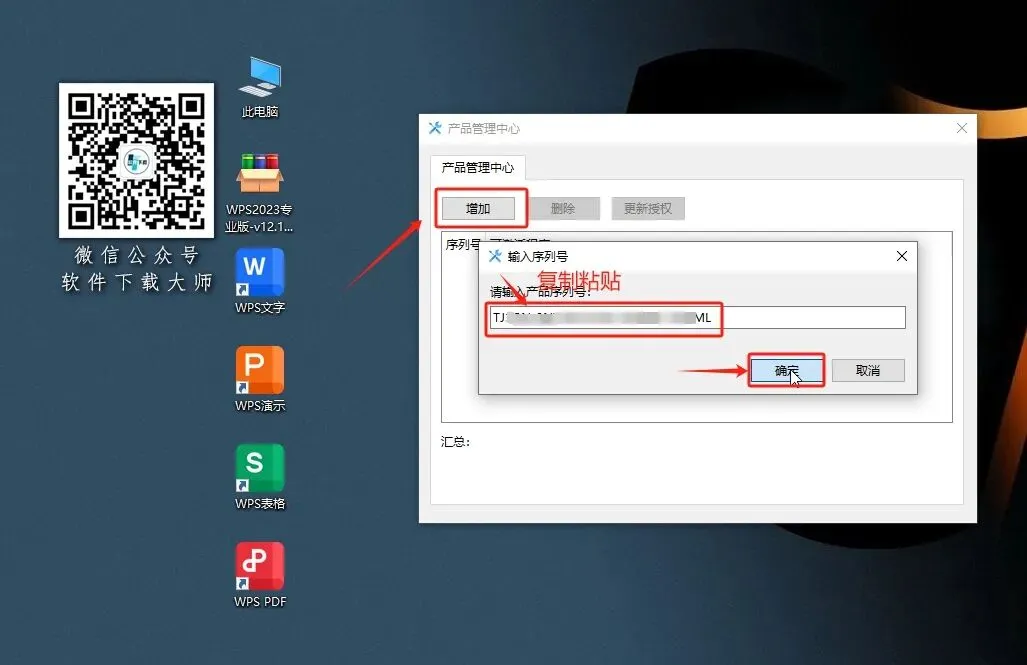
Task: Close the 产品管理中心 window
Action: point(962,128)
